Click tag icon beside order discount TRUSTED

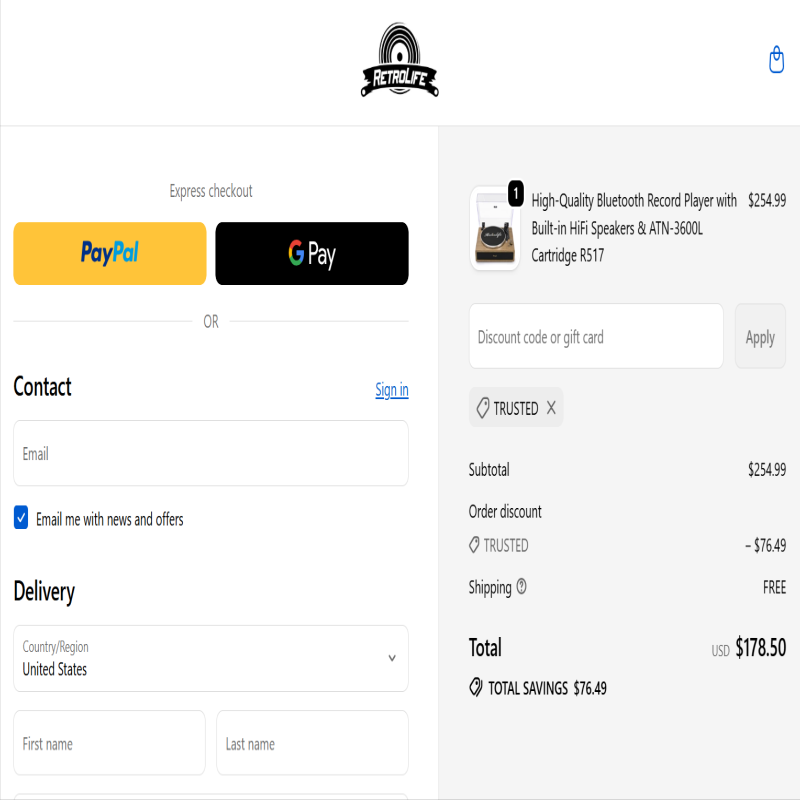coord(474,545)
